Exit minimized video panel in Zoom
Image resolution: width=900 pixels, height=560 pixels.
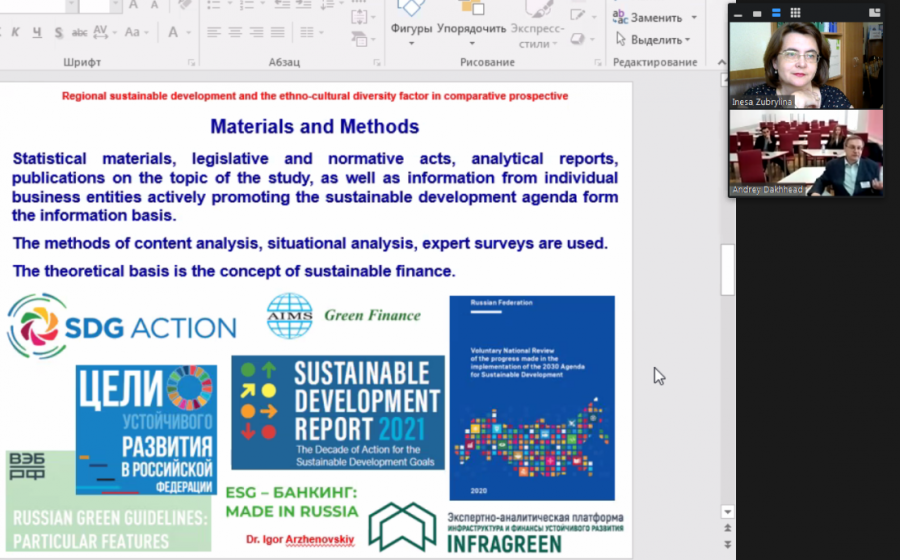coord(874,13)
